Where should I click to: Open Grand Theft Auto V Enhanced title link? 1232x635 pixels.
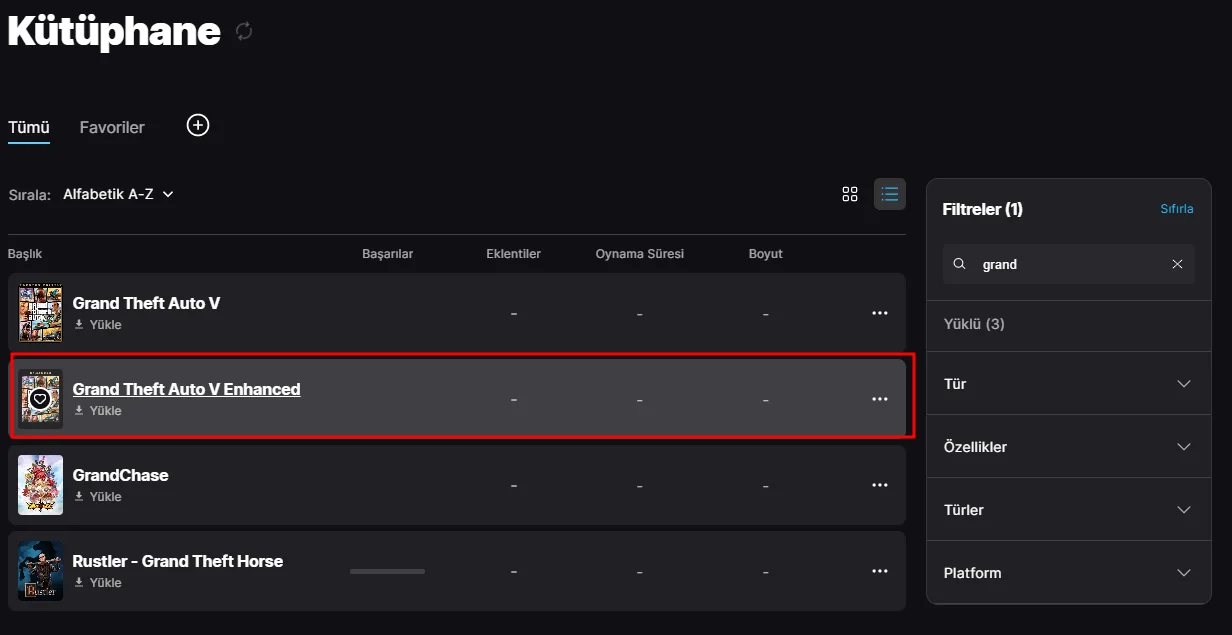tap(186, 389)
